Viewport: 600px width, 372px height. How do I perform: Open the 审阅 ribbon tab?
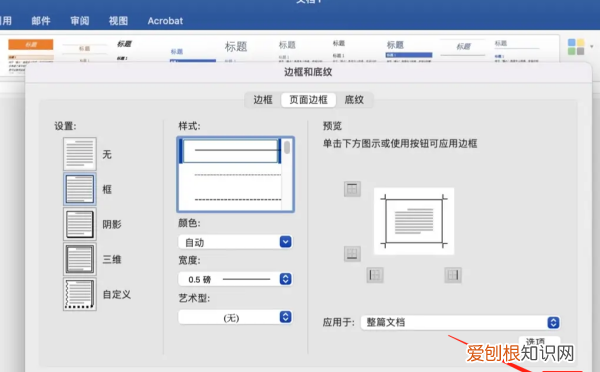tap(80, 21)
